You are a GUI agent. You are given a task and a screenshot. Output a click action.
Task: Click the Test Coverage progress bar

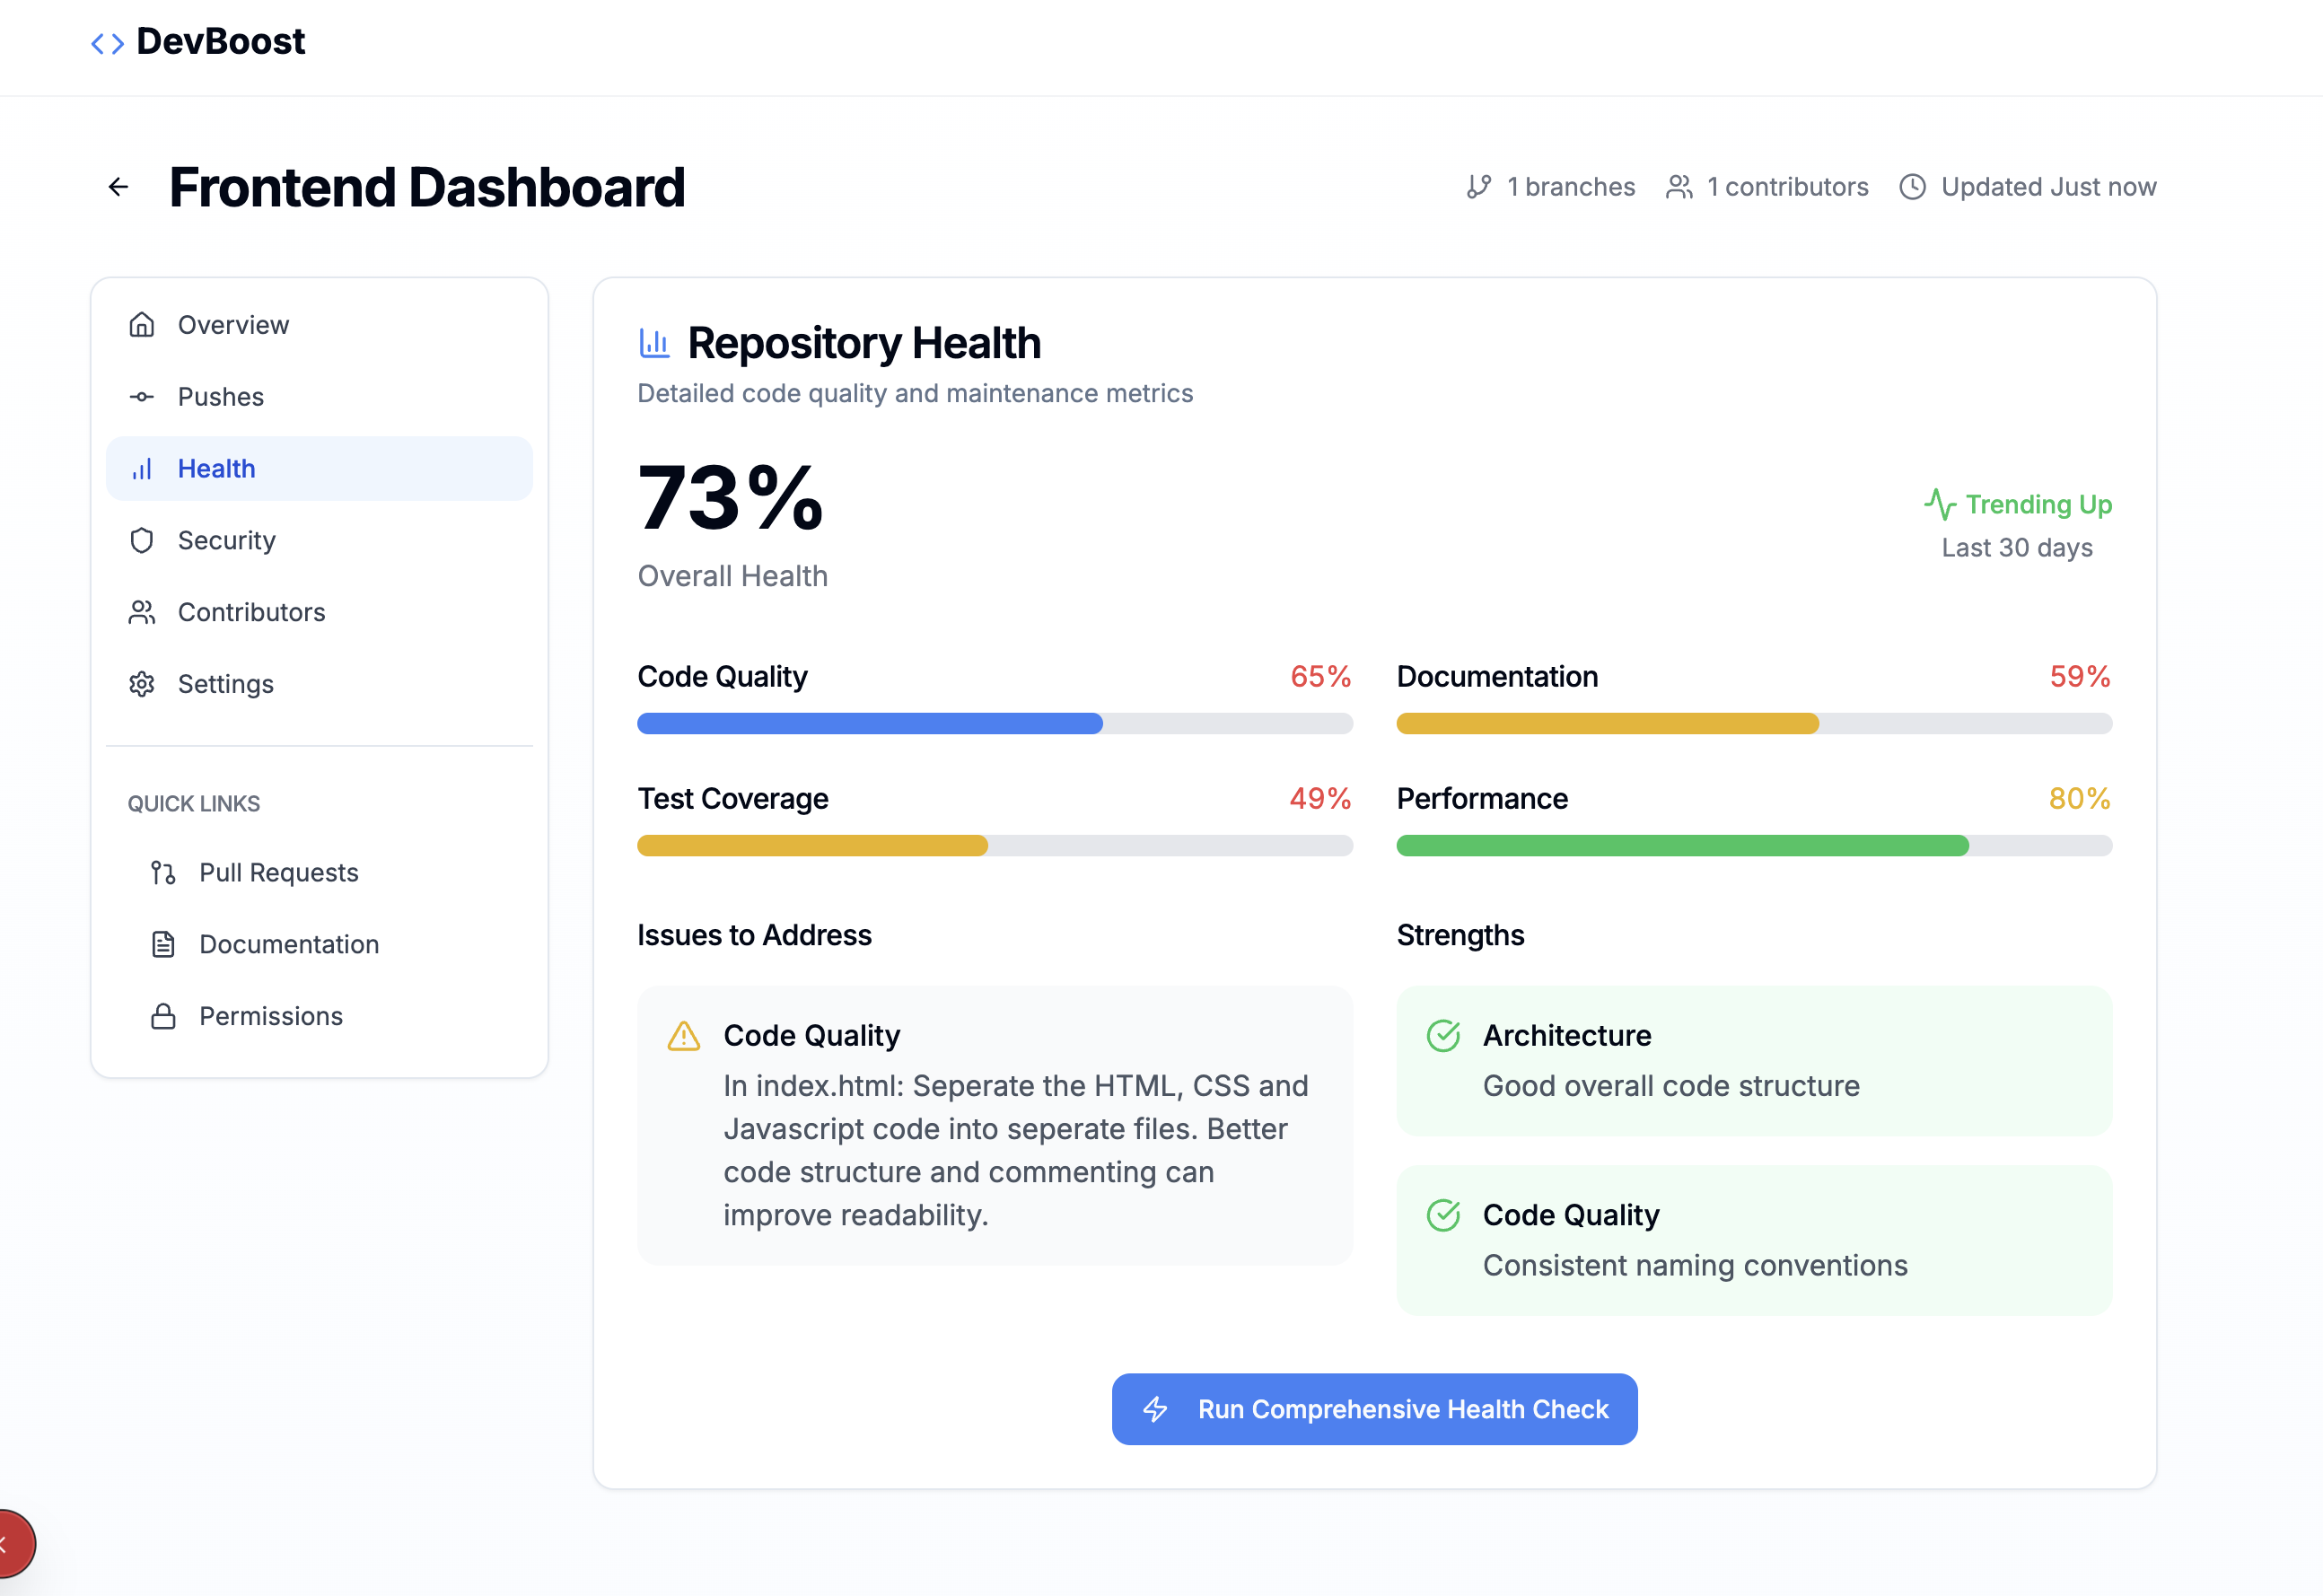(x=994, y=846)
